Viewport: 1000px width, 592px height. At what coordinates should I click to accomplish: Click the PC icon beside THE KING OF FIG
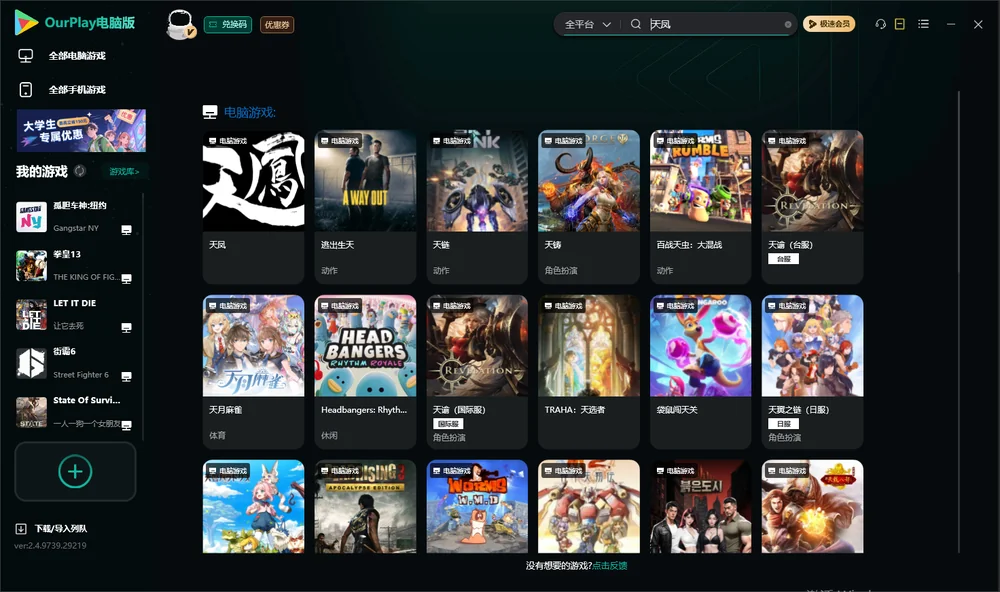[126, 279]
